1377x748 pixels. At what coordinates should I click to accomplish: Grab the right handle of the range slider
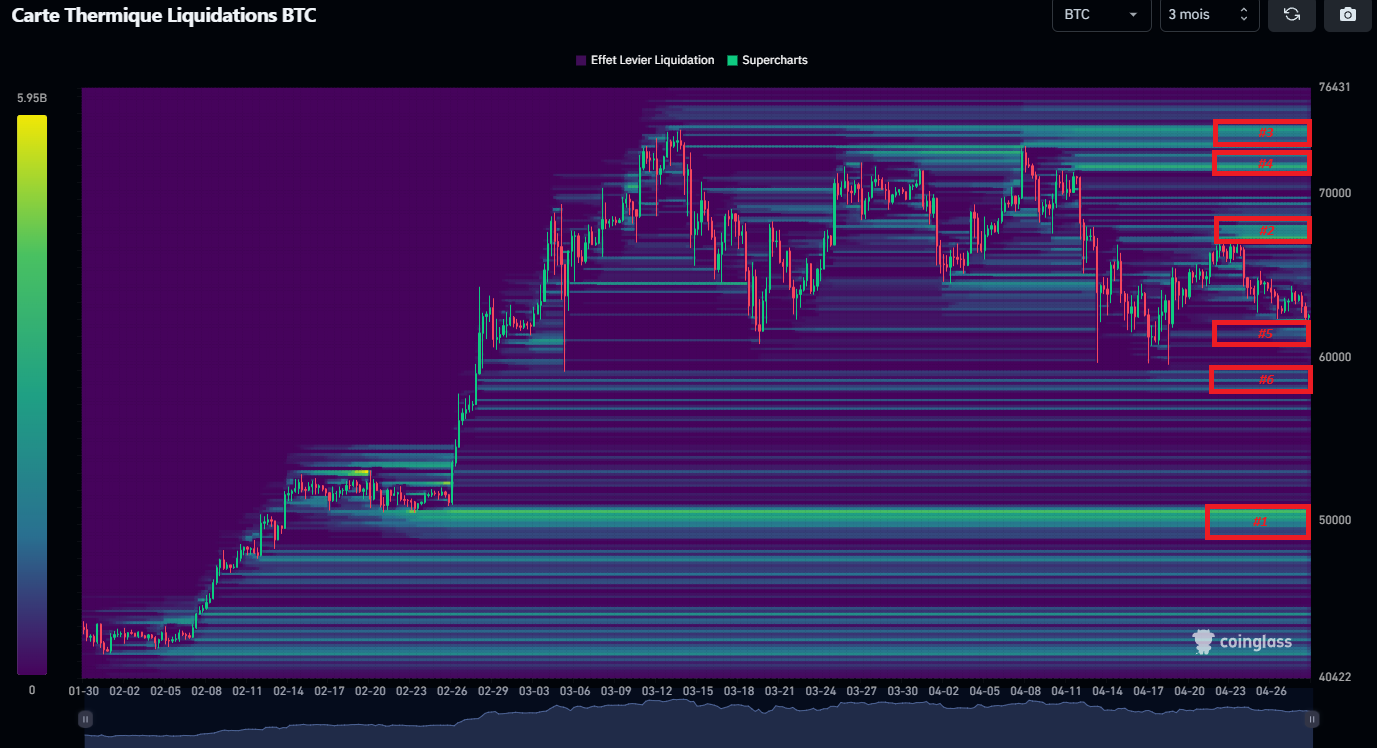(1312, 719)
